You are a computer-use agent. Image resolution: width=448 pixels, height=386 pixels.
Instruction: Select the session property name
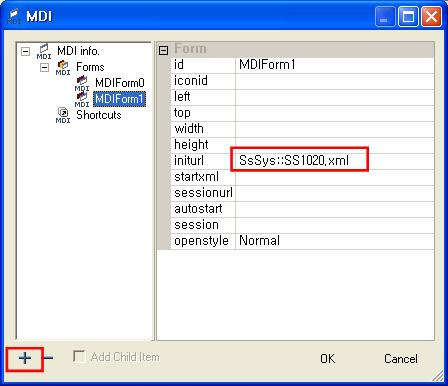tap(203, 225)
